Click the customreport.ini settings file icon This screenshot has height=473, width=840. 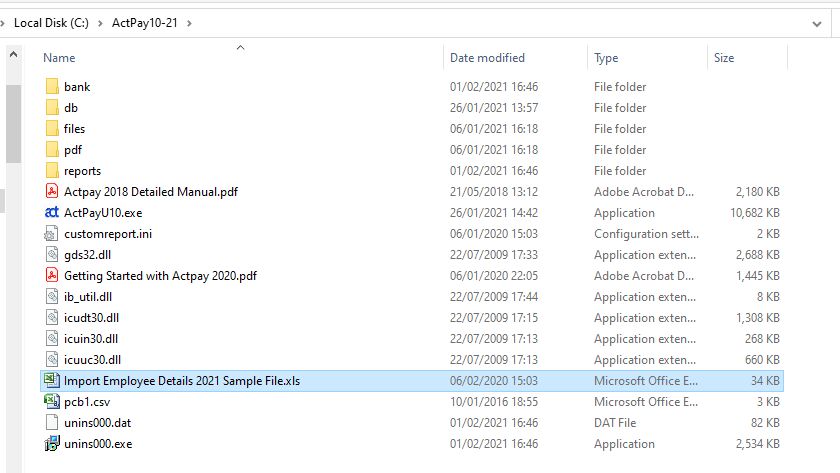[52, 234]
